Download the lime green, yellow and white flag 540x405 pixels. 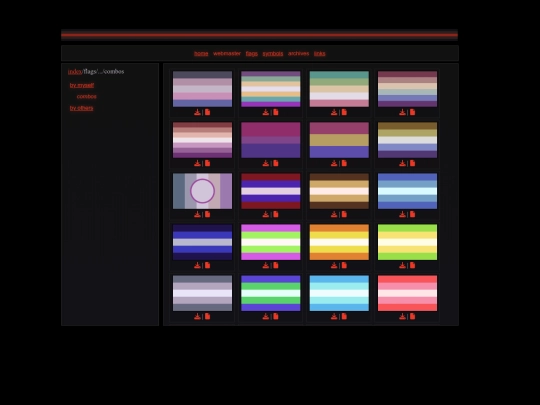pos(402,265)
